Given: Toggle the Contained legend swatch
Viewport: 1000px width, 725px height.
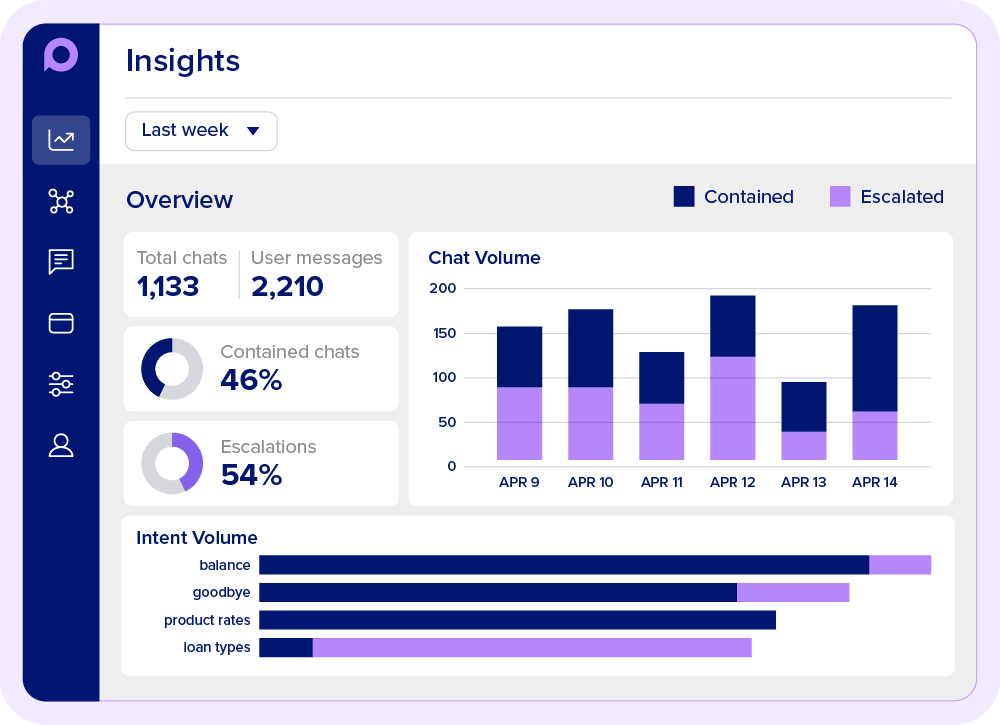Looking at the screenshot, I should click(x=684, y=196).
